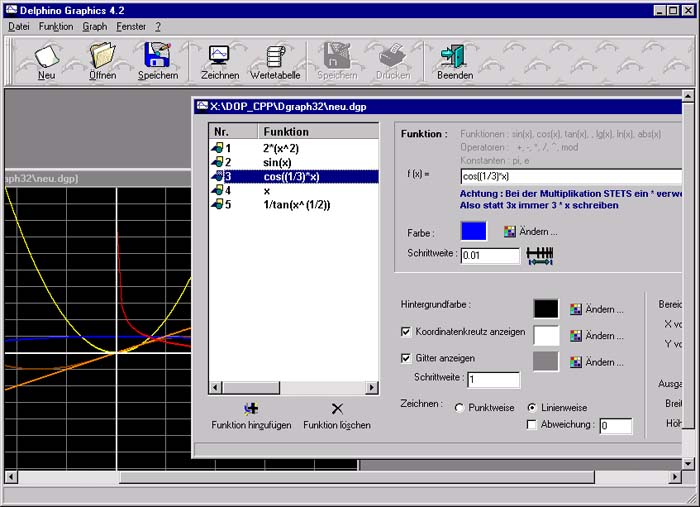Click palette icon beside Koordinatenkreuz Ändern

tap(576, 335)
